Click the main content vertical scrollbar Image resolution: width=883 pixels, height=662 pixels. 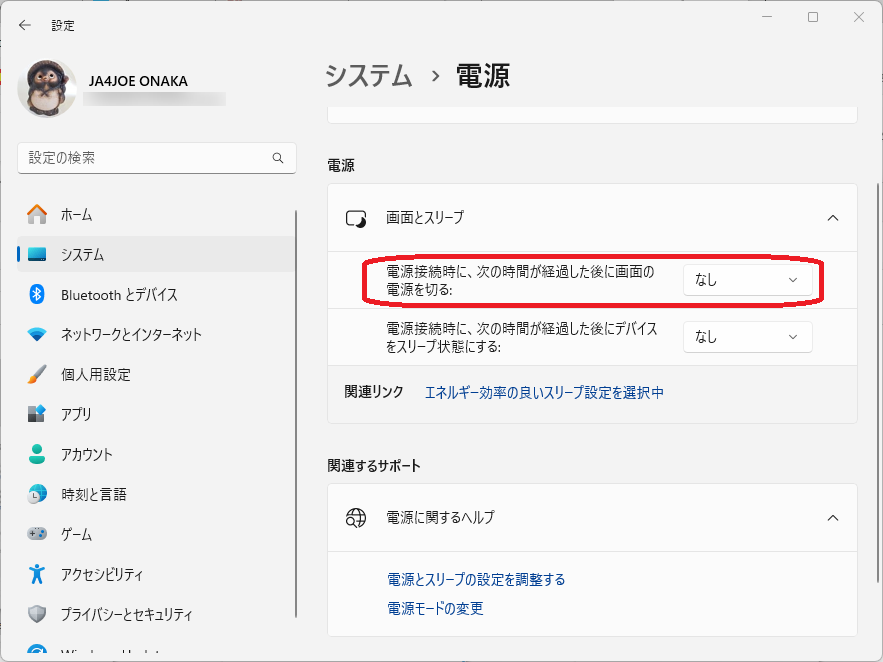tap(877, 383)
